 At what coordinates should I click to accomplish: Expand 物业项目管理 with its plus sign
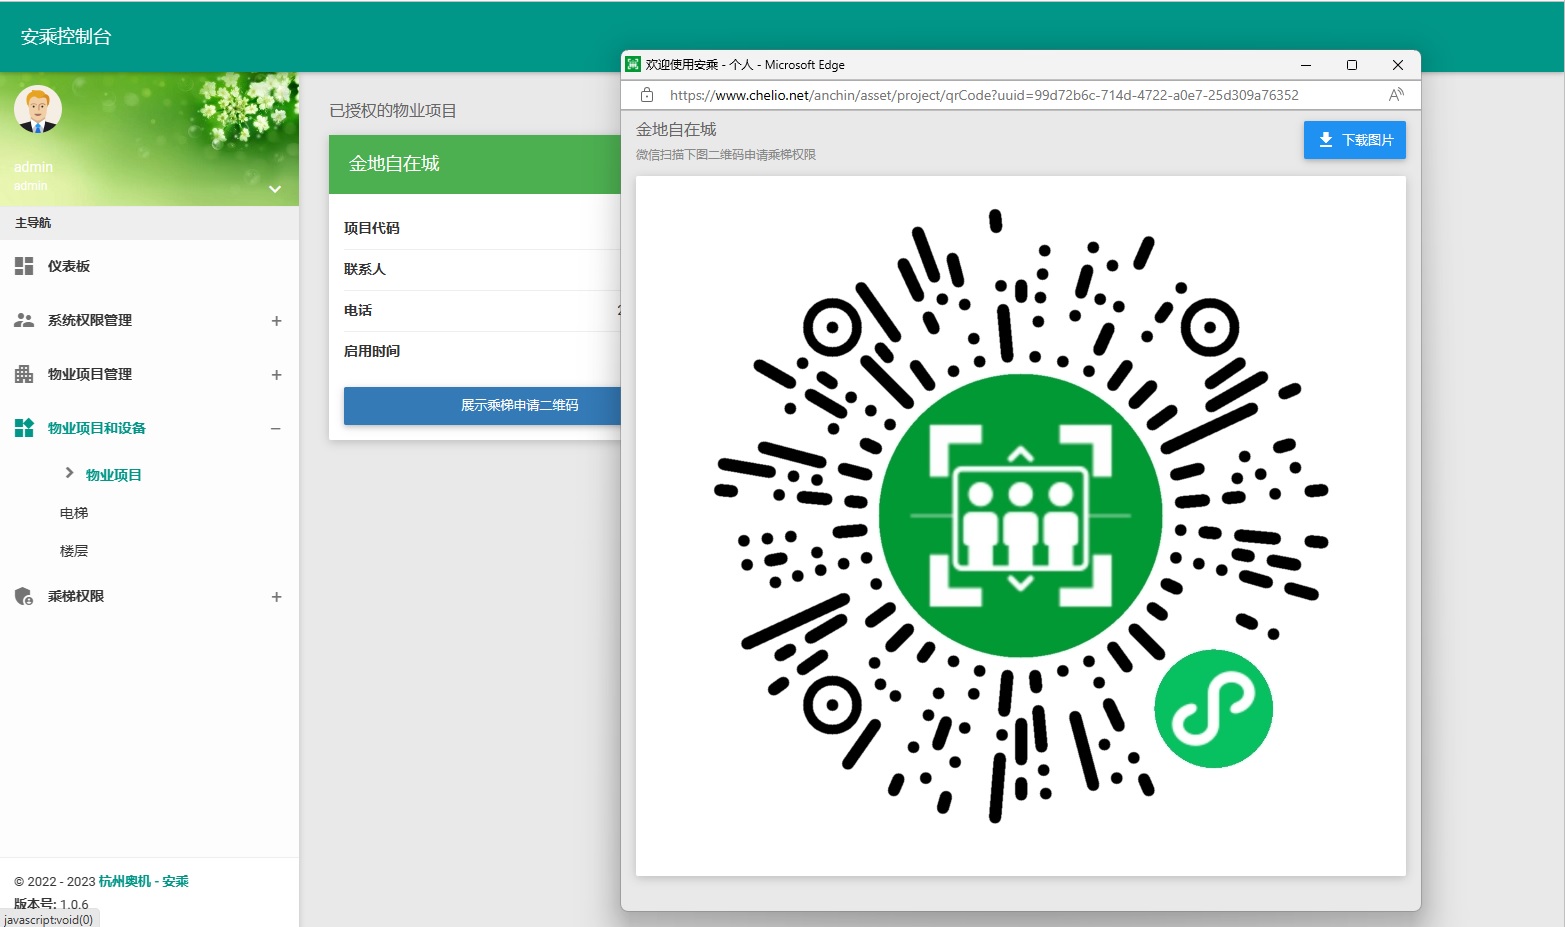pos(276,375)
